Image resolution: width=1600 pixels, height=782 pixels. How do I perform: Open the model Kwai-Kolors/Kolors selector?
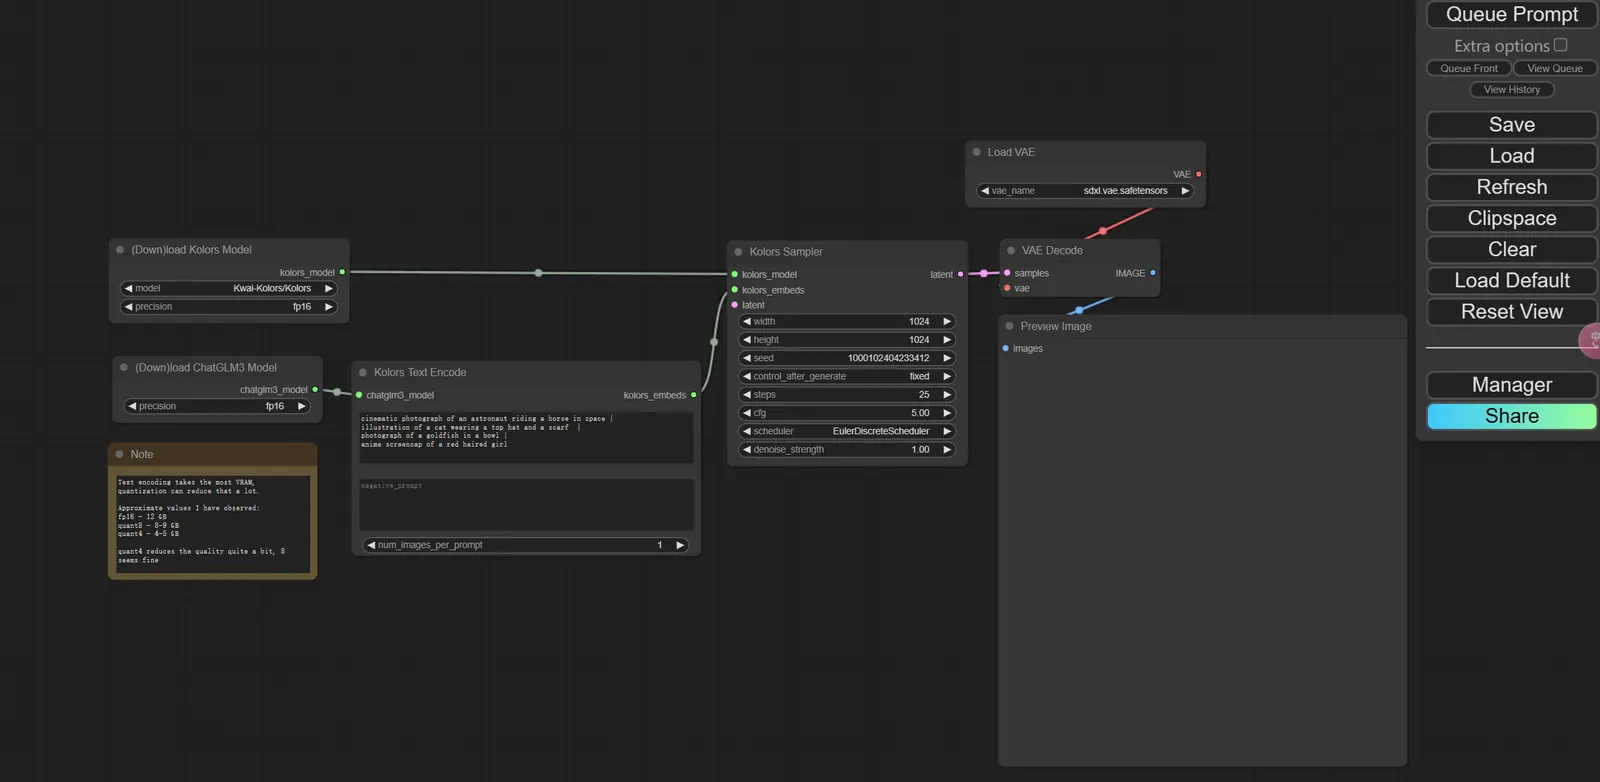tap(228, 289)
